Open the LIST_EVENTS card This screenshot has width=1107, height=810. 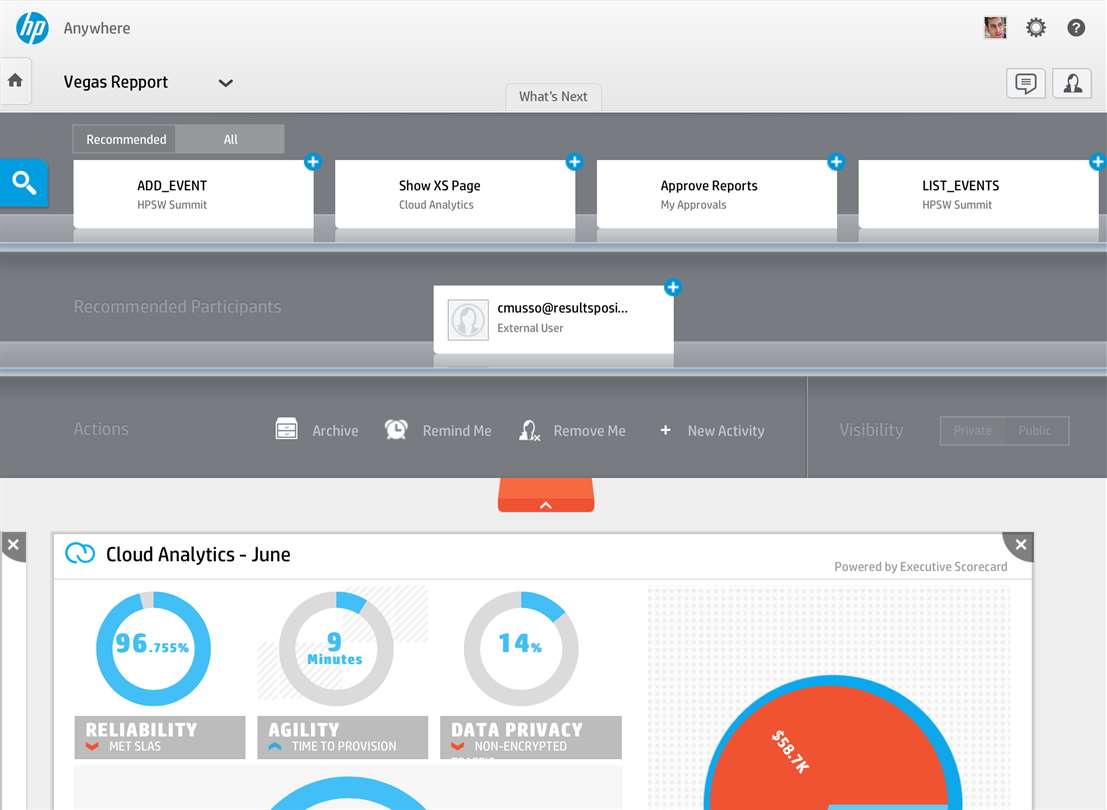click(x=979, y=193)
